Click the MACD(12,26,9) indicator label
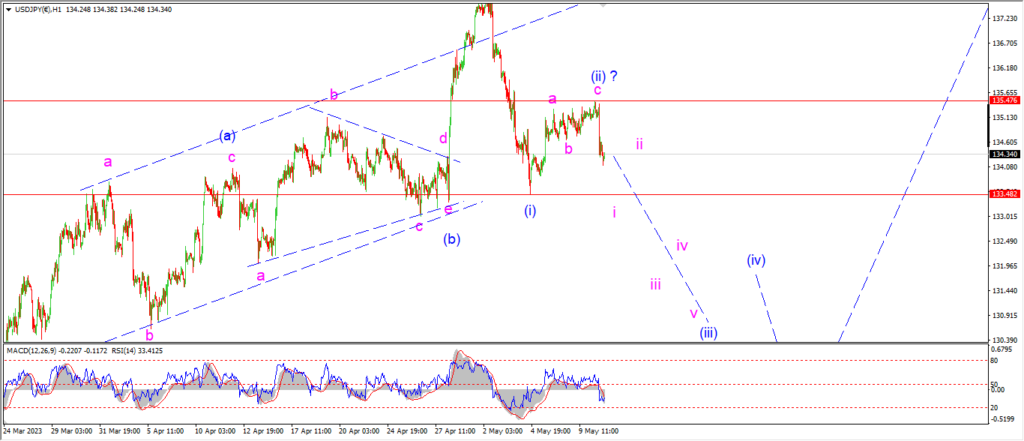The image size is (1024, 441). point(31,351)
